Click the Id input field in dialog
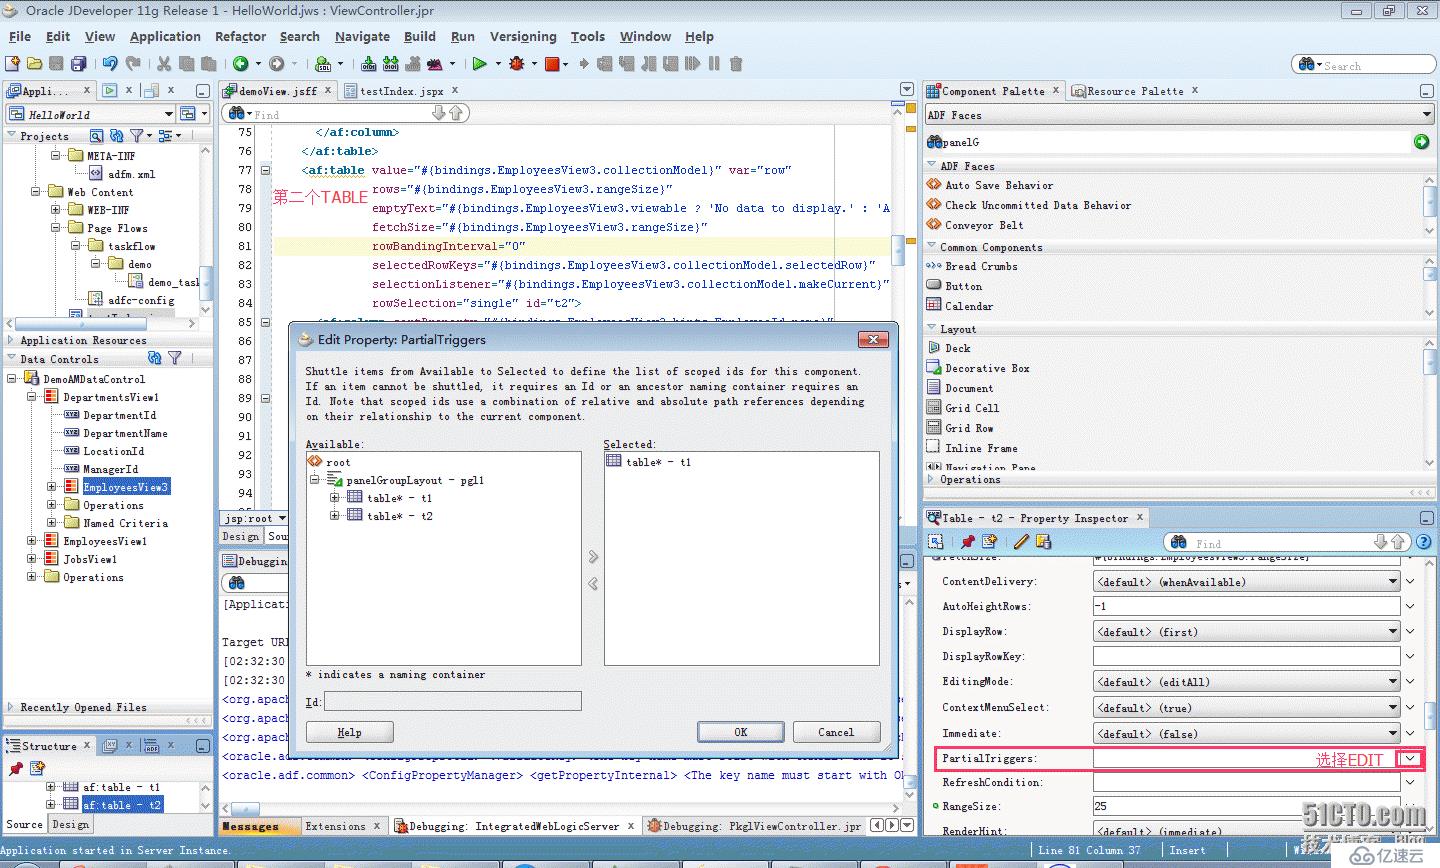Screen dimensions: 1440x868 [x=452, y=701]
